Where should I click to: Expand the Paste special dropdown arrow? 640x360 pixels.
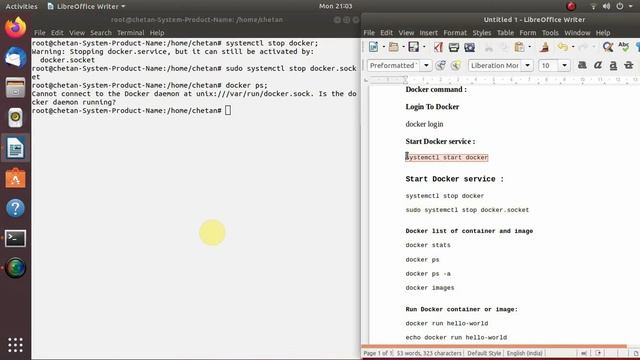click(x=529, y=47)
